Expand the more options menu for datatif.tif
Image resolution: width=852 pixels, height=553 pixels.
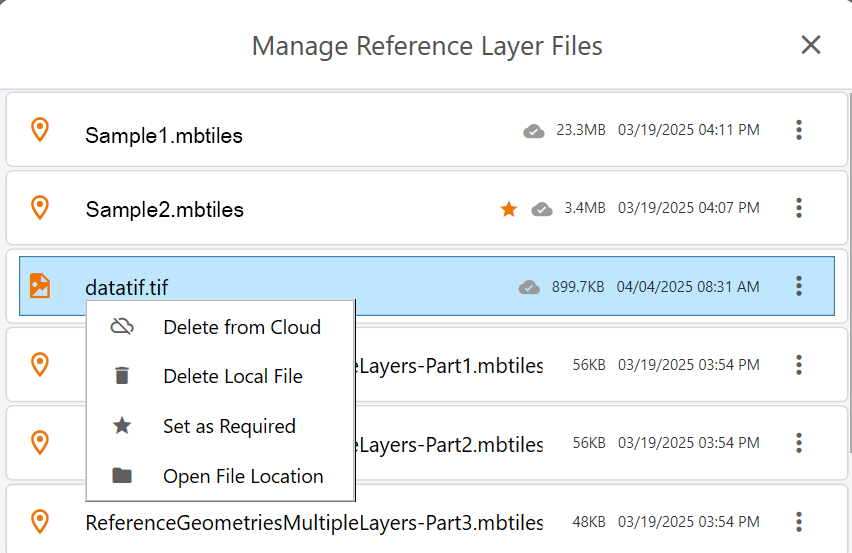798,286
